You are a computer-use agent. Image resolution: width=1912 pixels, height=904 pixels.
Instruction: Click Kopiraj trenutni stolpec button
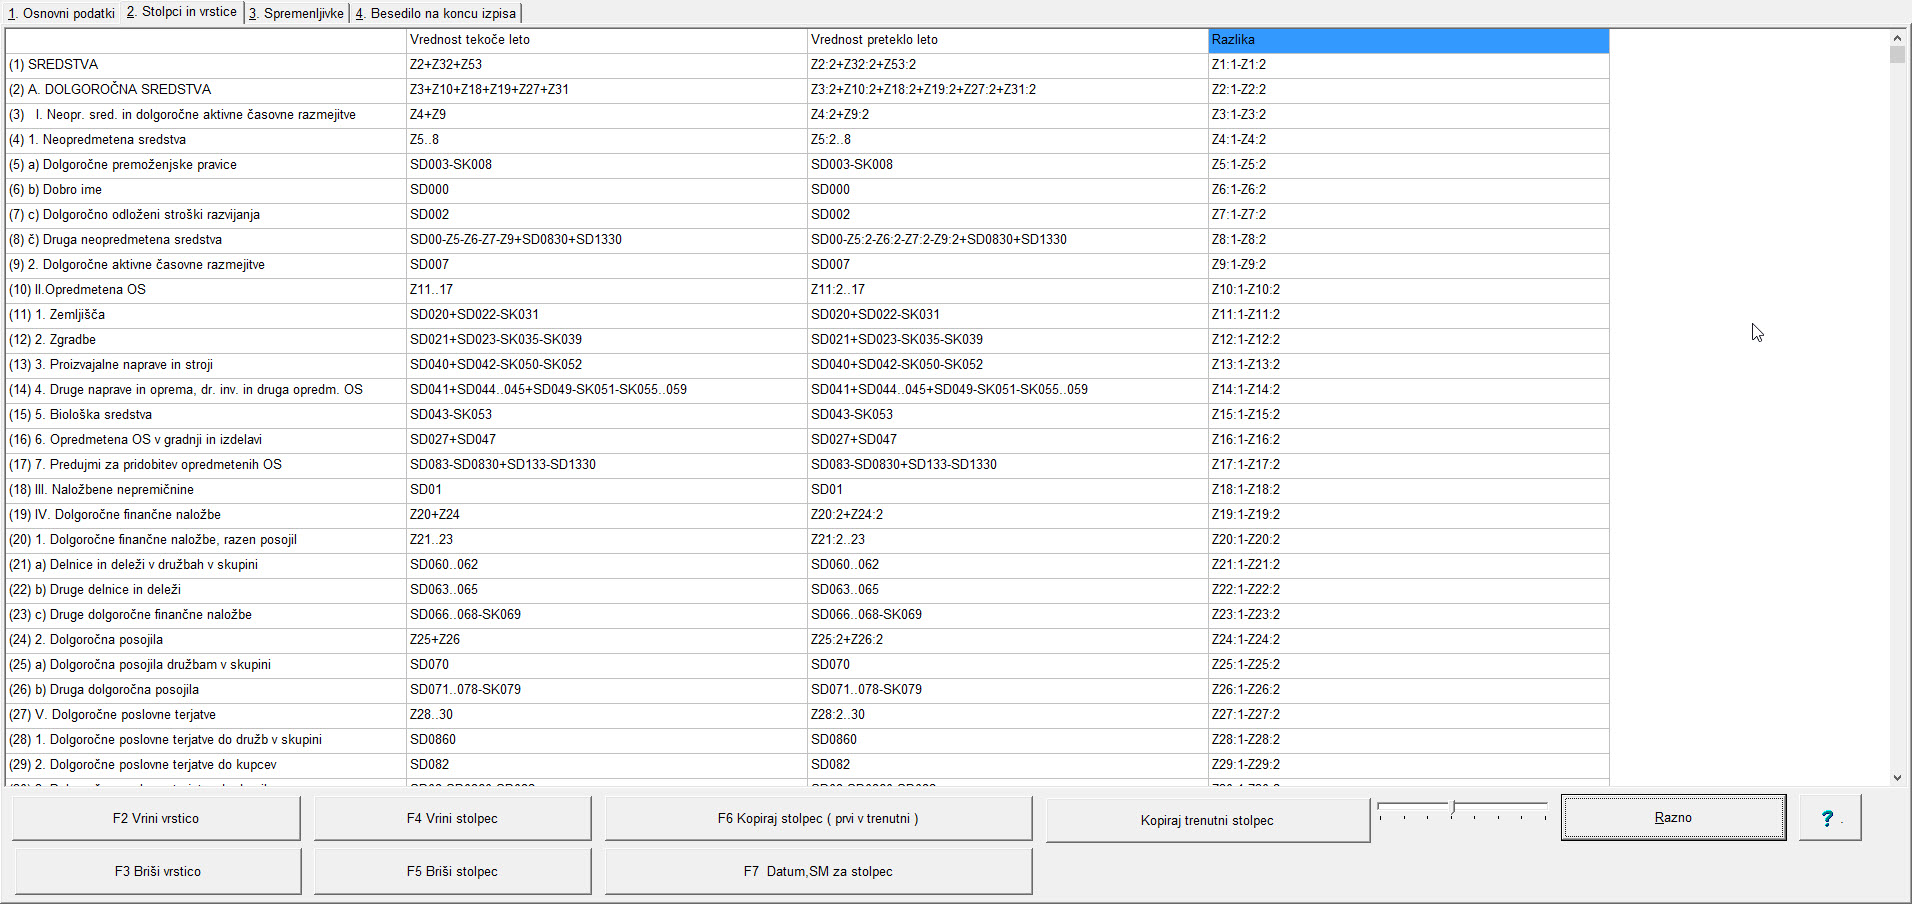[1207, 820]
